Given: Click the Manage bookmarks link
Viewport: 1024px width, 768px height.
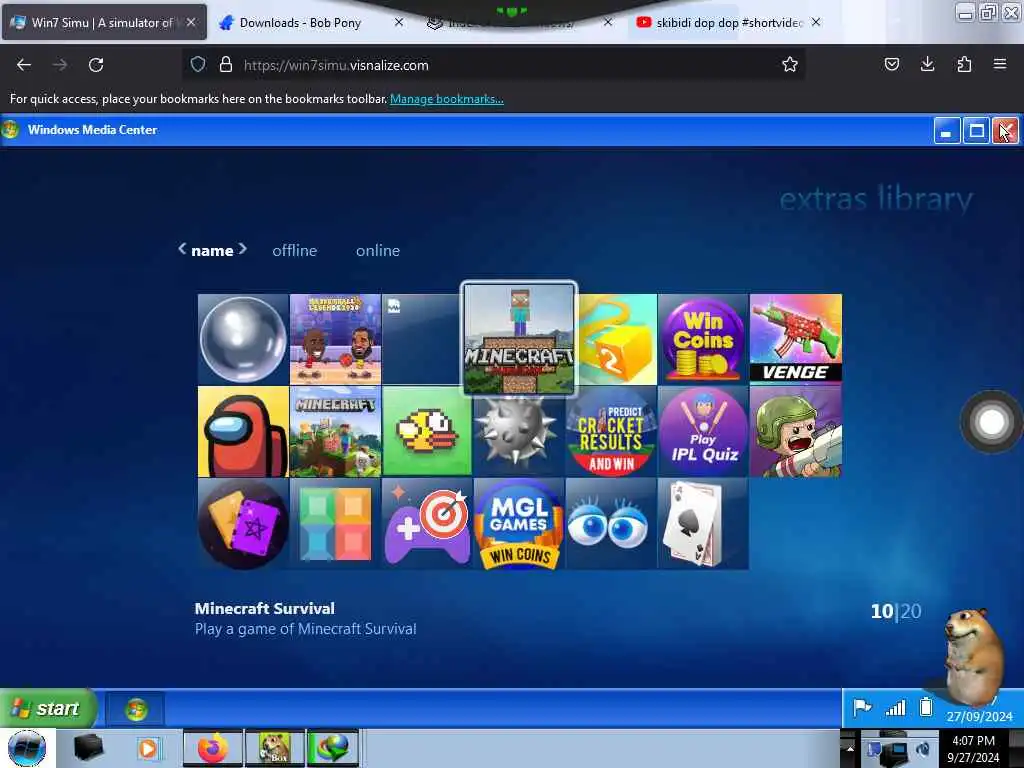Looking at the screenshot, I should click(447, 99).
